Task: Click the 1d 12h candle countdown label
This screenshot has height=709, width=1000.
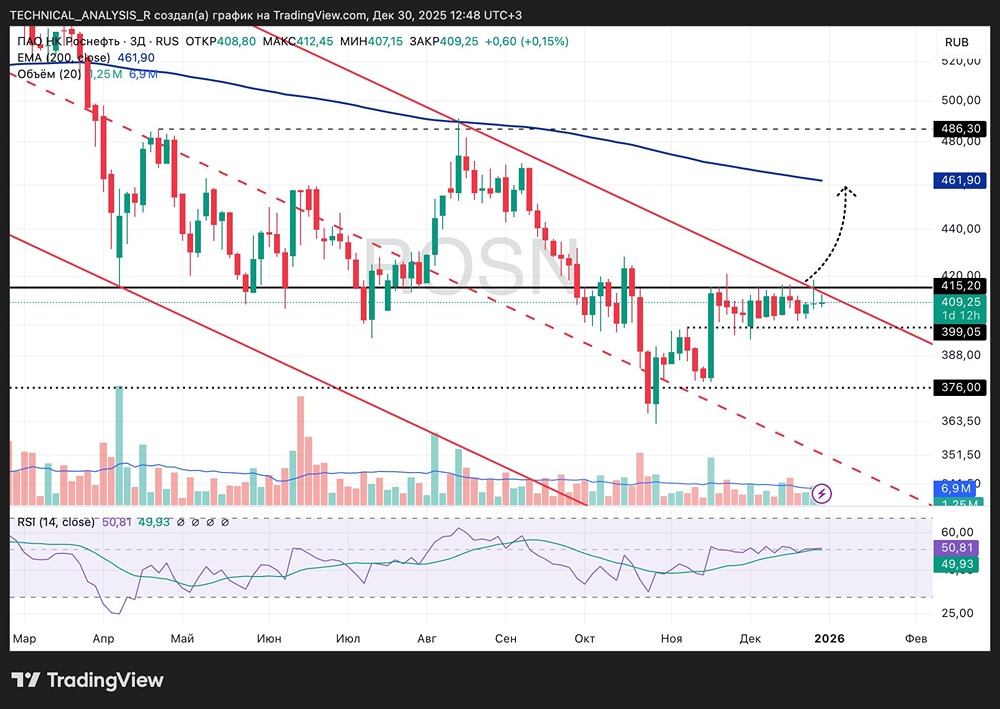Action: click(x=960, y=316)
